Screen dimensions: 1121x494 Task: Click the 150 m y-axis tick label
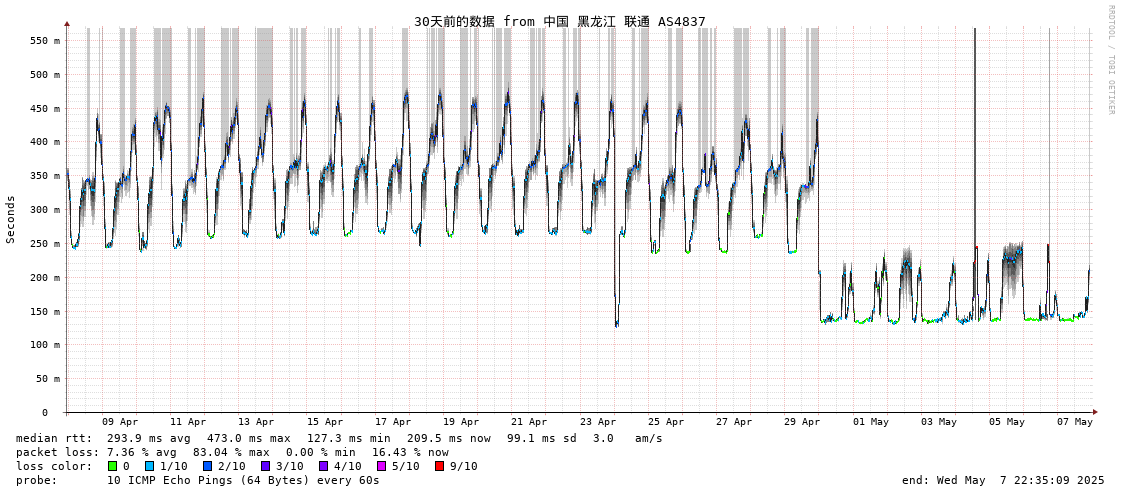(x=45, y=312)
